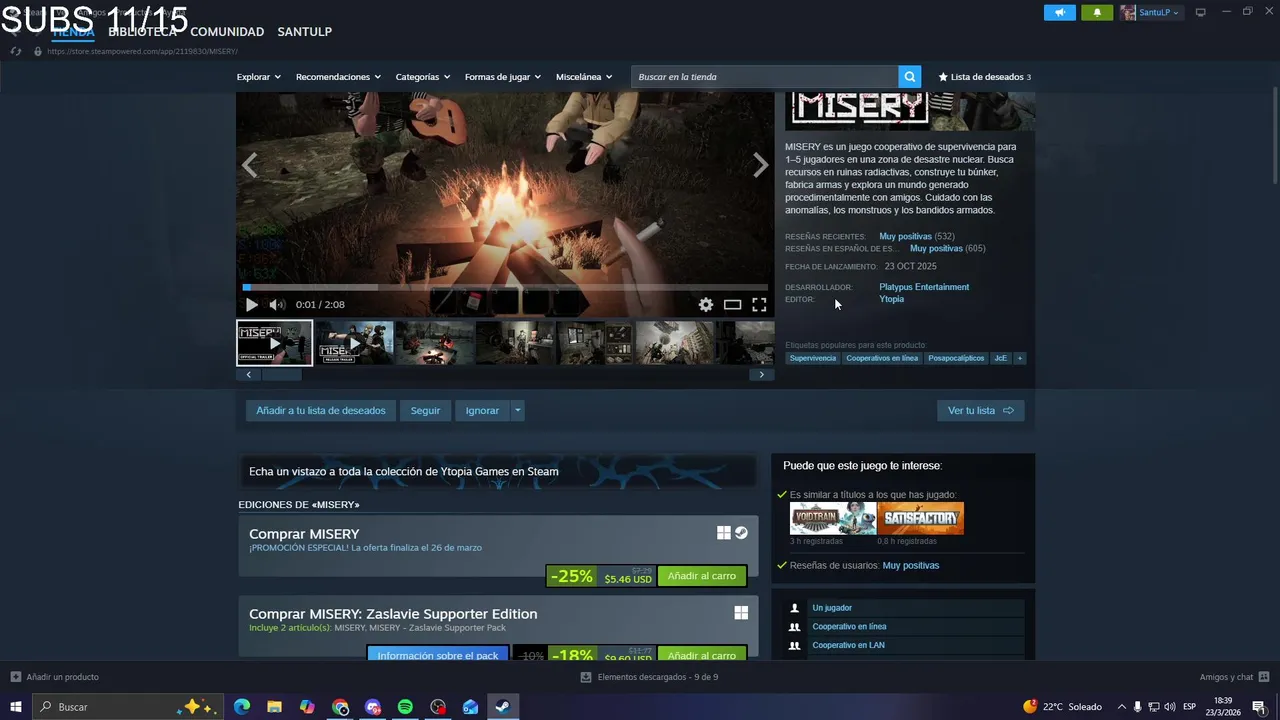Viewport: 1280px width, 720px height.
Task: Expand the Categorías dropdown menu
Action: point(422,77)
